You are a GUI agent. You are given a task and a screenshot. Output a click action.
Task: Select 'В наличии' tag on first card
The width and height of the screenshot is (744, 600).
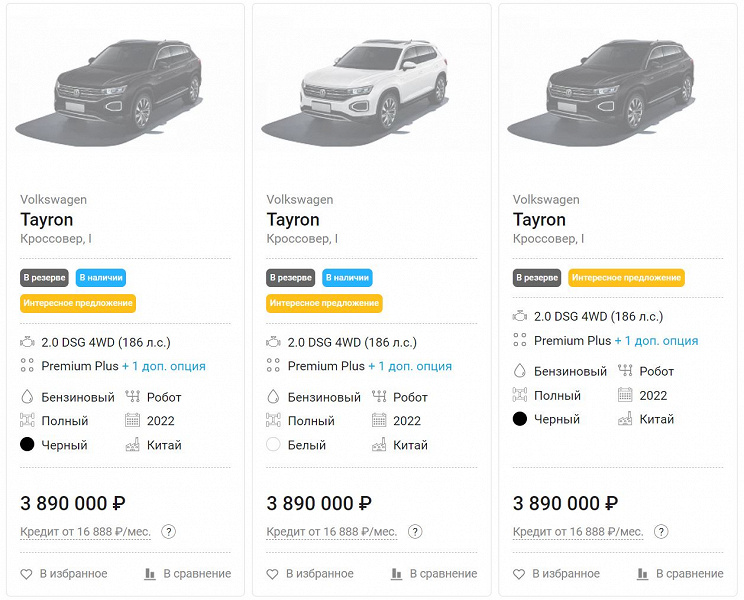coord(100,278)
